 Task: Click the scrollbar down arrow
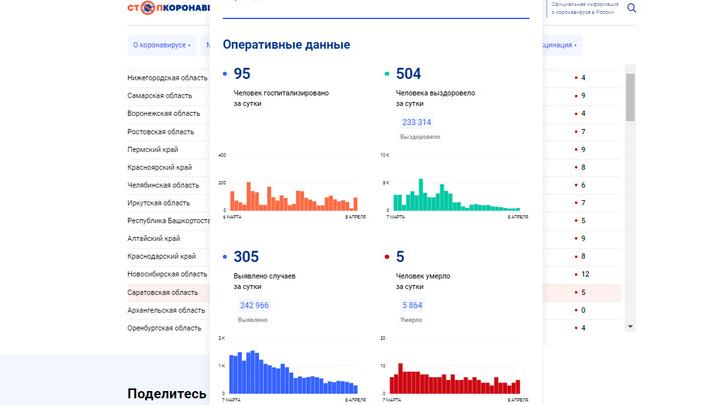tap(630, 326)
